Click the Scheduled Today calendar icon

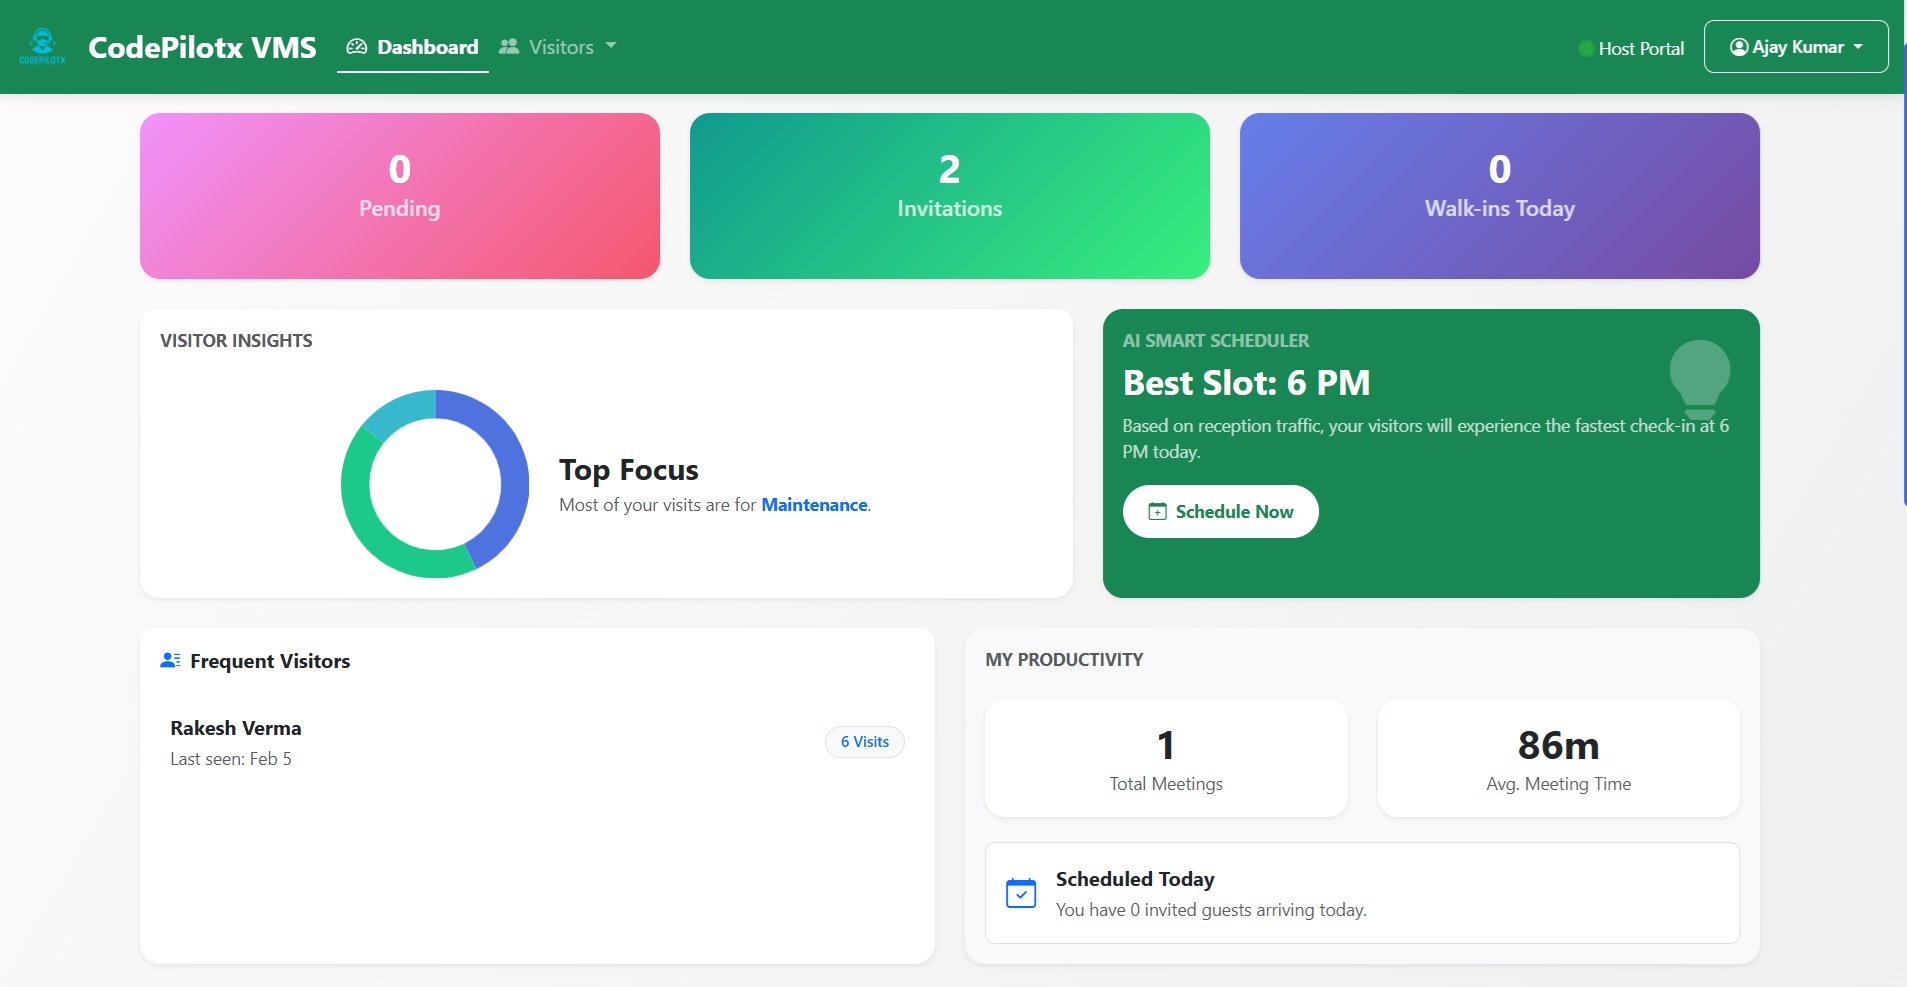click(x=1020, y=892)
